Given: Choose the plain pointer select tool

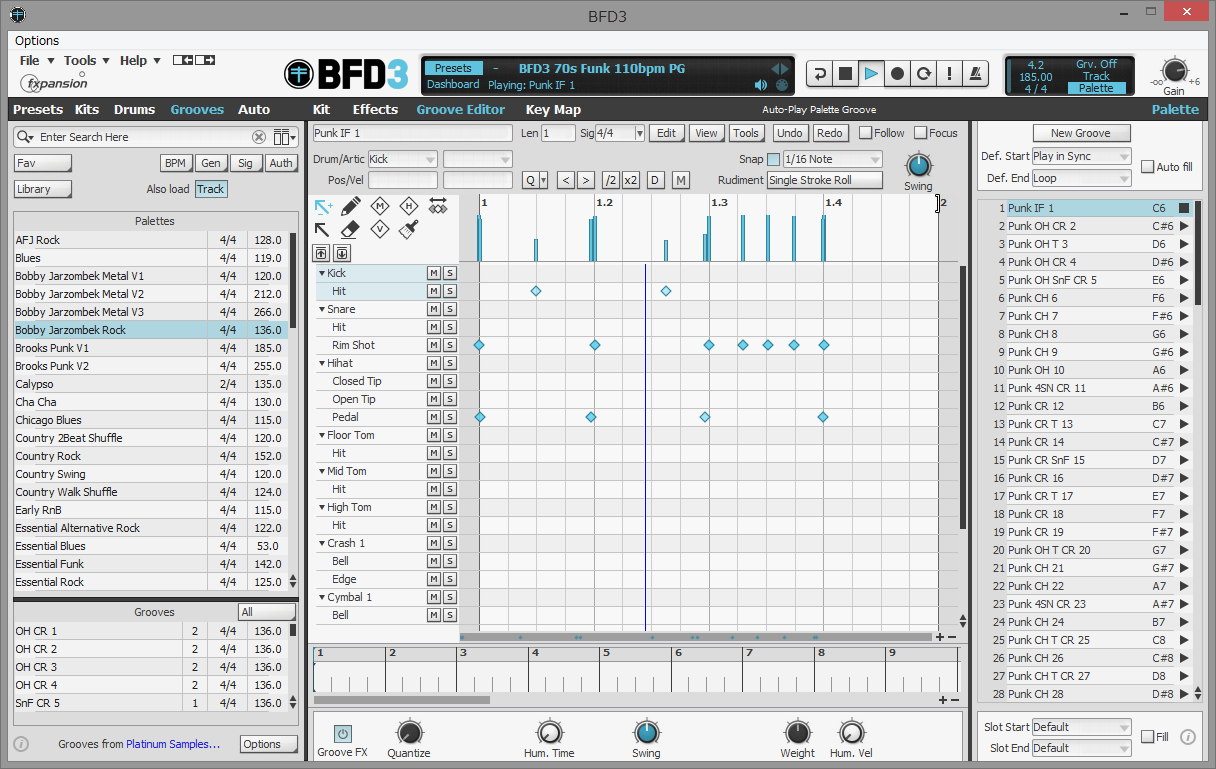Looking at the screenshot, I should (x=323, y=229).
